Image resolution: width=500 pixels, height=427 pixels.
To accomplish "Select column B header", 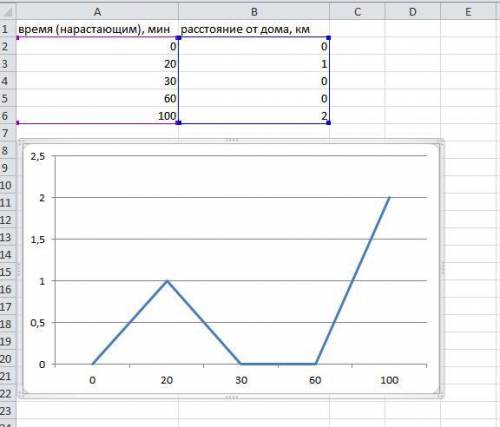I will (x=254, y=12).
